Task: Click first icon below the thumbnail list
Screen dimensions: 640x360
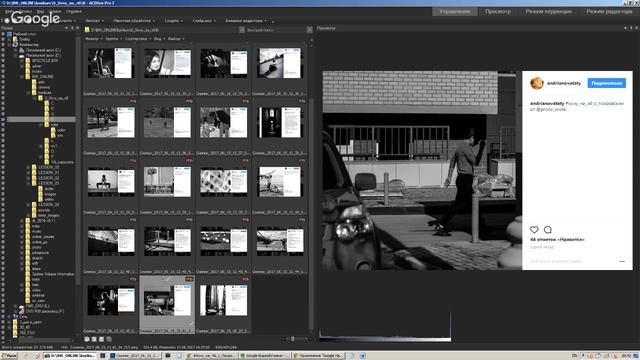Action: tap(87, 339)
